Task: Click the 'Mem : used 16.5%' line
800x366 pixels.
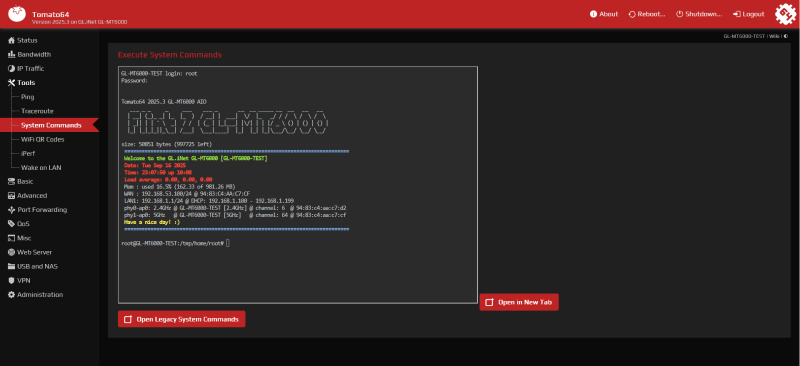Action: [x=180, y=187]
